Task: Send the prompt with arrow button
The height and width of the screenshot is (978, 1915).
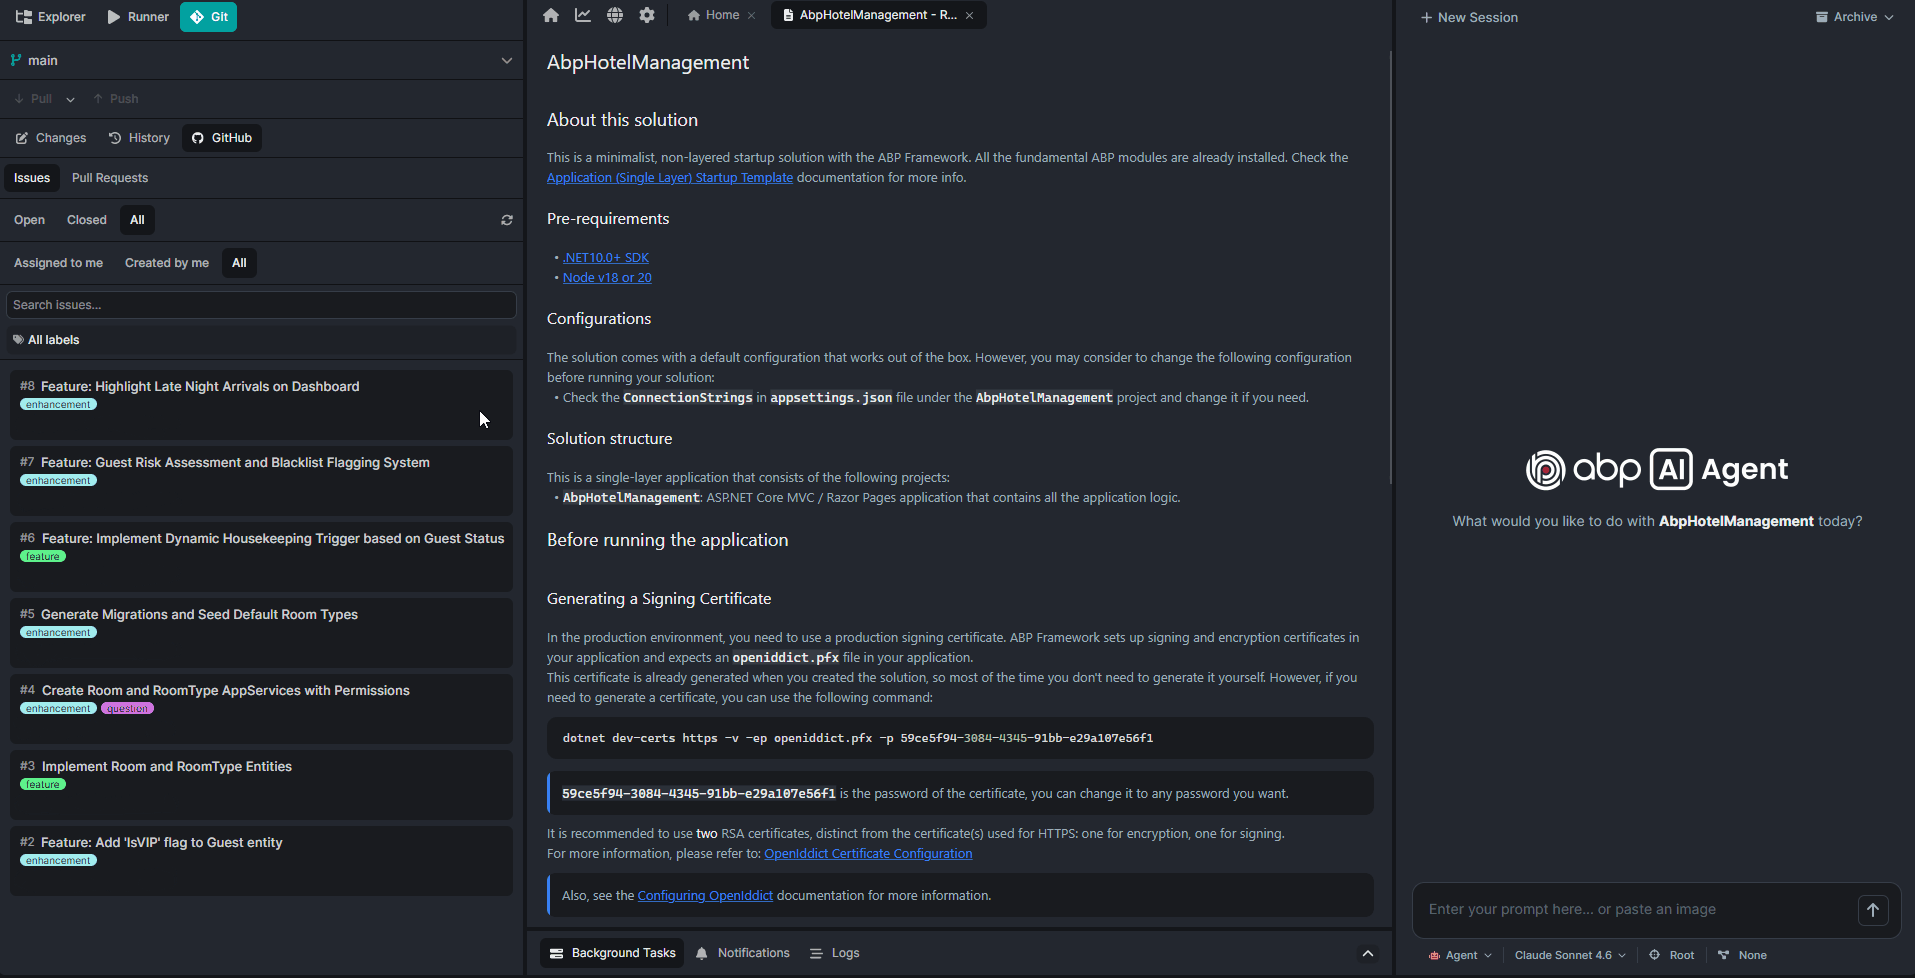Action: pyautogui.click(x=1873, y=910)
